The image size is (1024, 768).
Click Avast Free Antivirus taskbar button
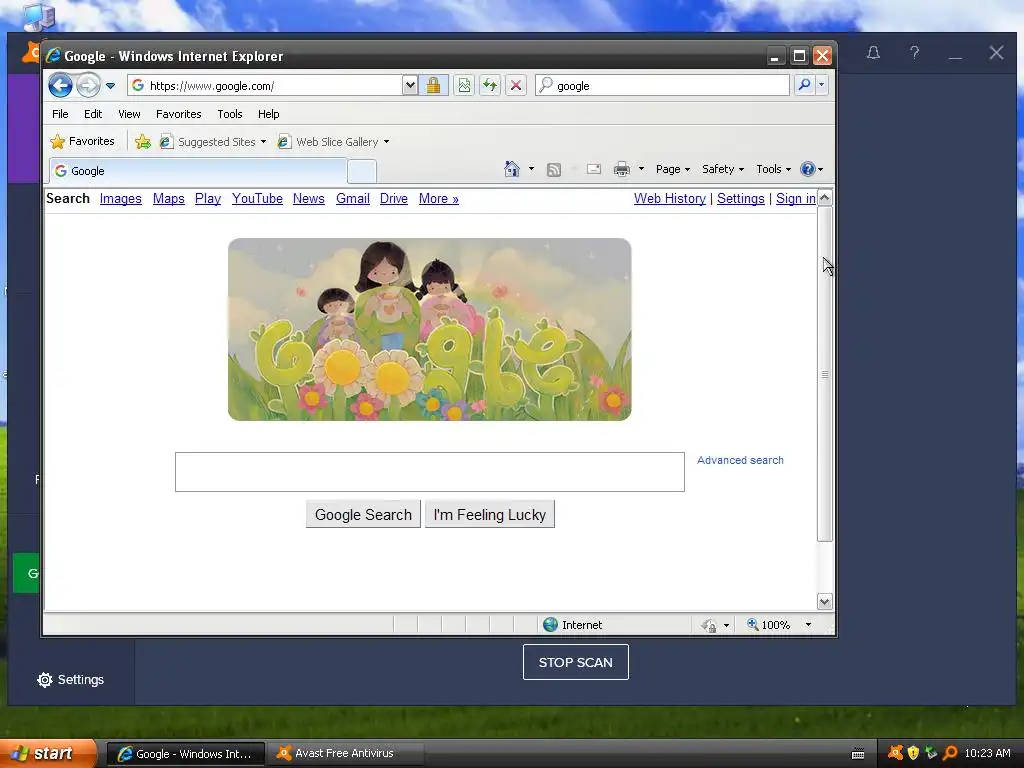347,754
